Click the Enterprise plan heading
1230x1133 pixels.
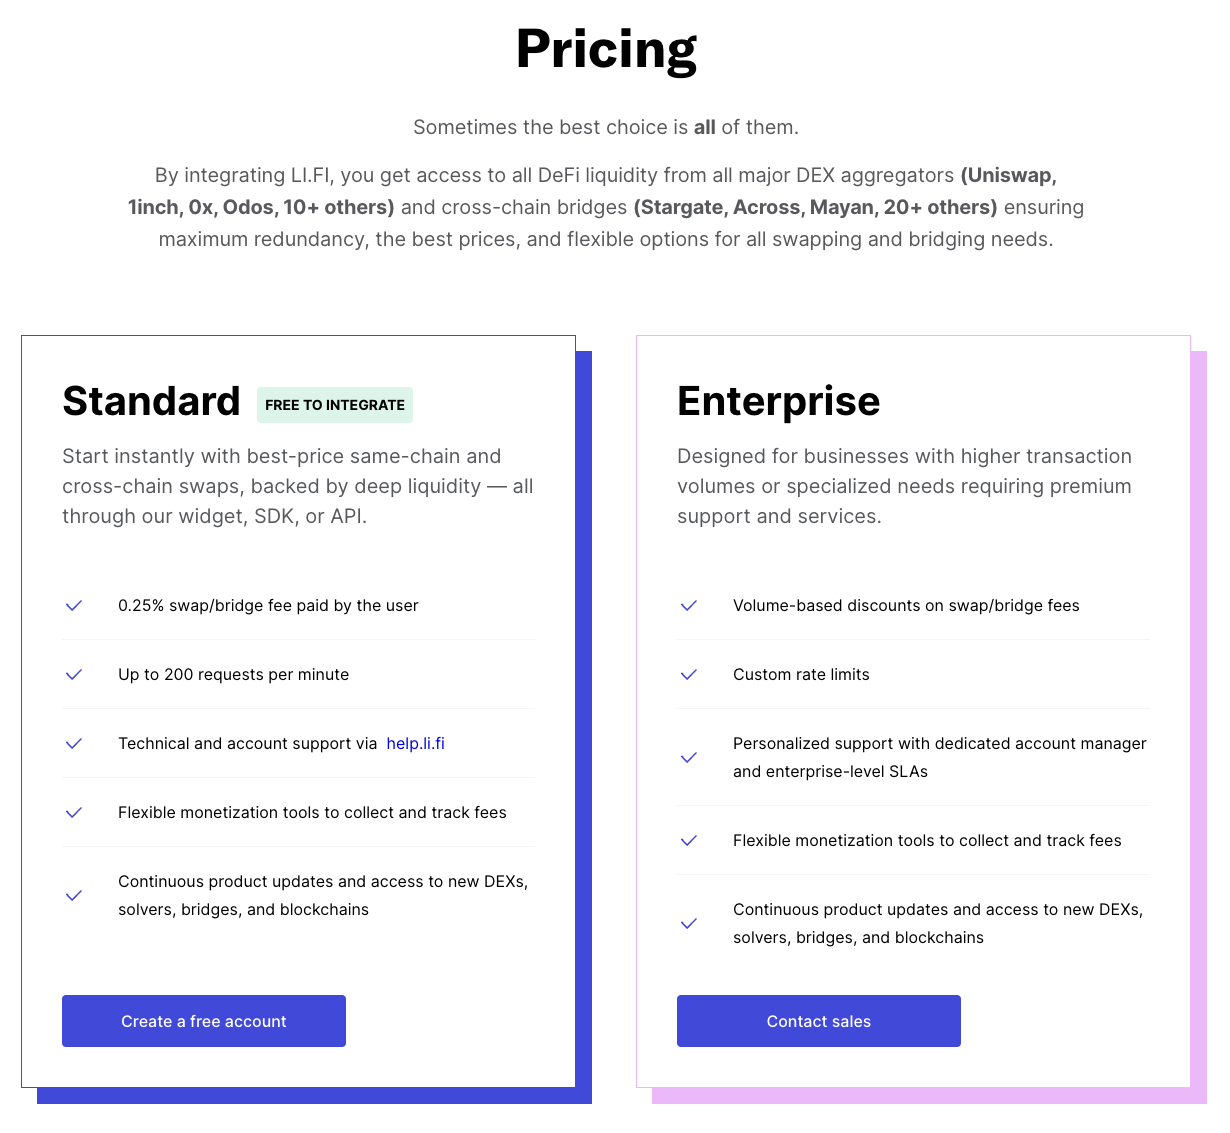pyautogui.click(x=778, y=401)
